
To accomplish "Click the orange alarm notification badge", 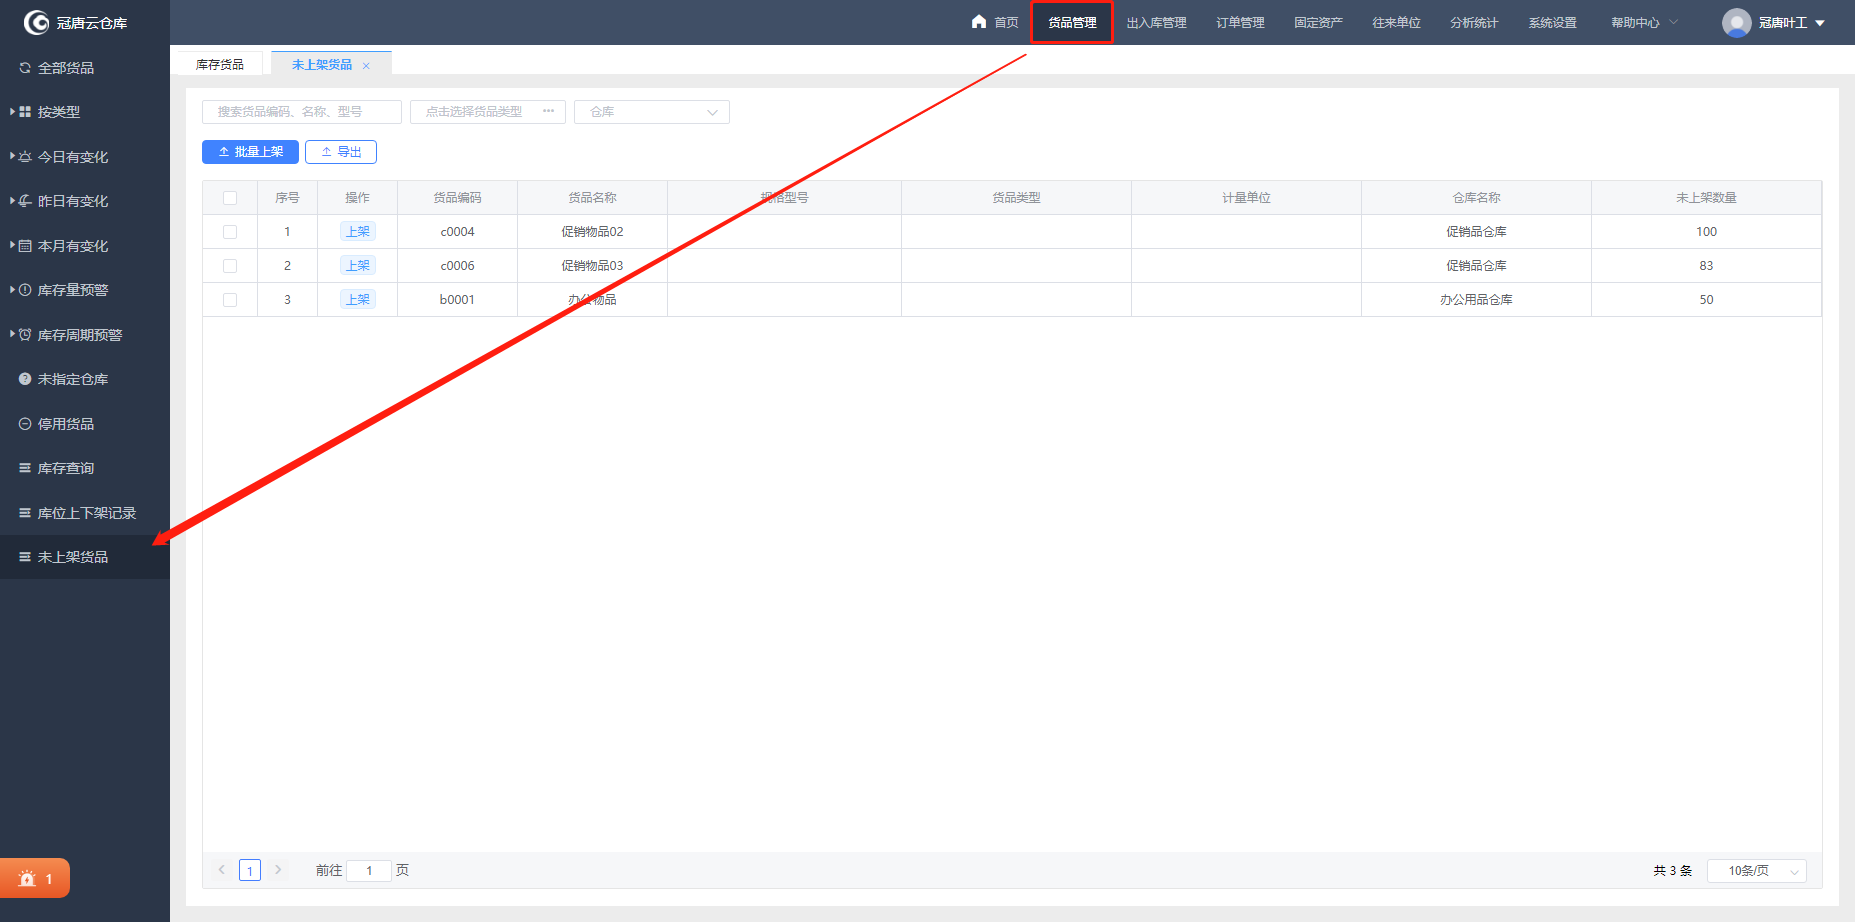I will (35, 878).
